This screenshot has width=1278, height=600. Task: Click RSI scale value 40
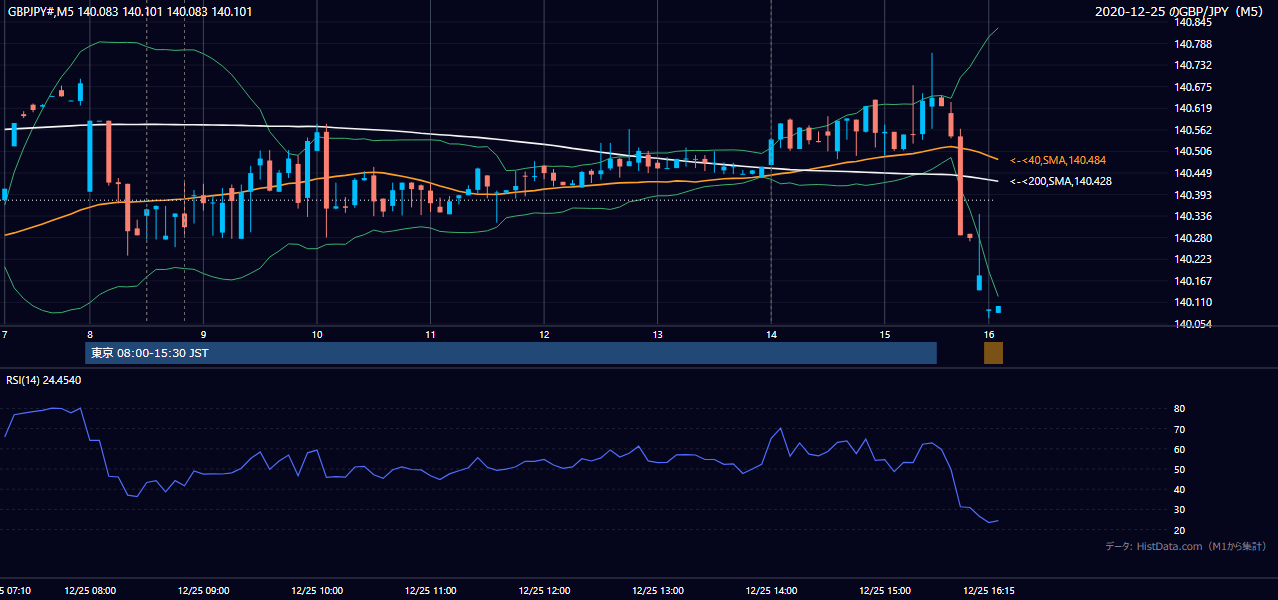(x=1180, y=489)
